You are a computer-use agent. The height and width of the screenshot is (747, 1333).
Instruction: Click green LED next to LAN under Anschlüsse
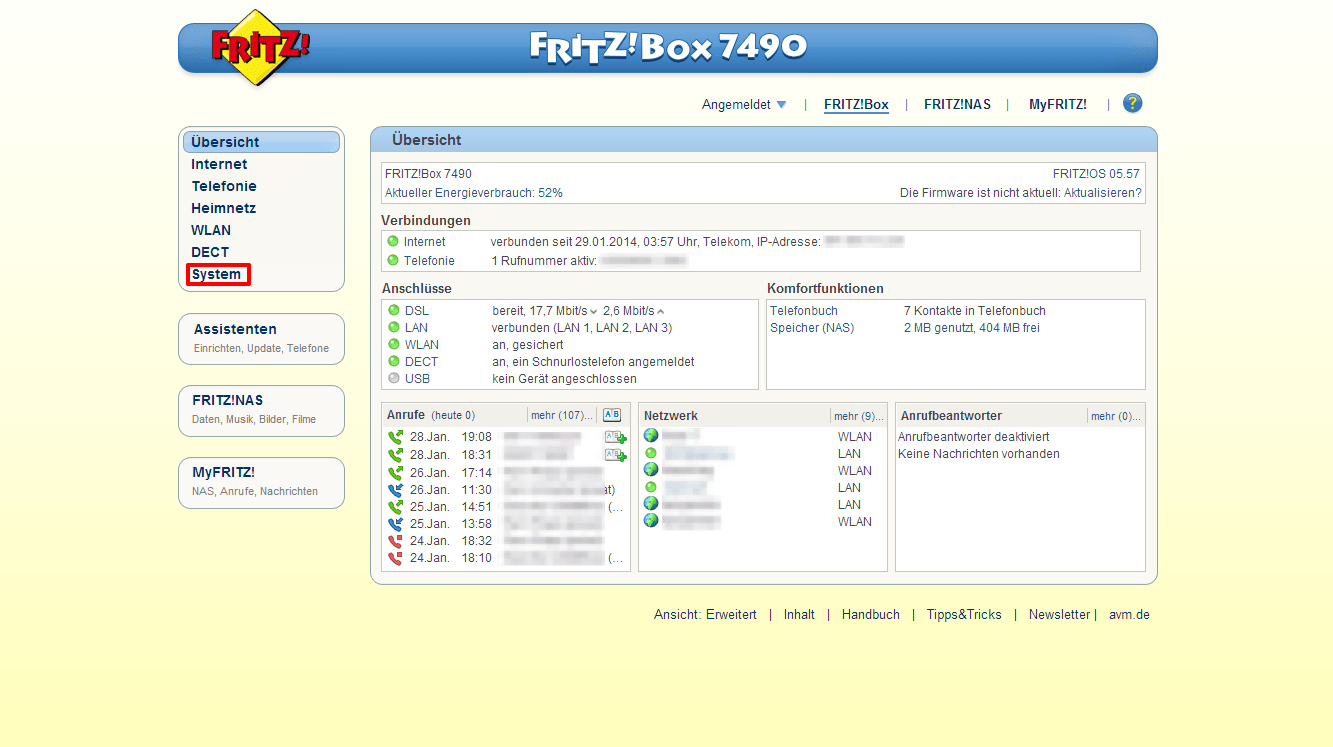[394, 328]
